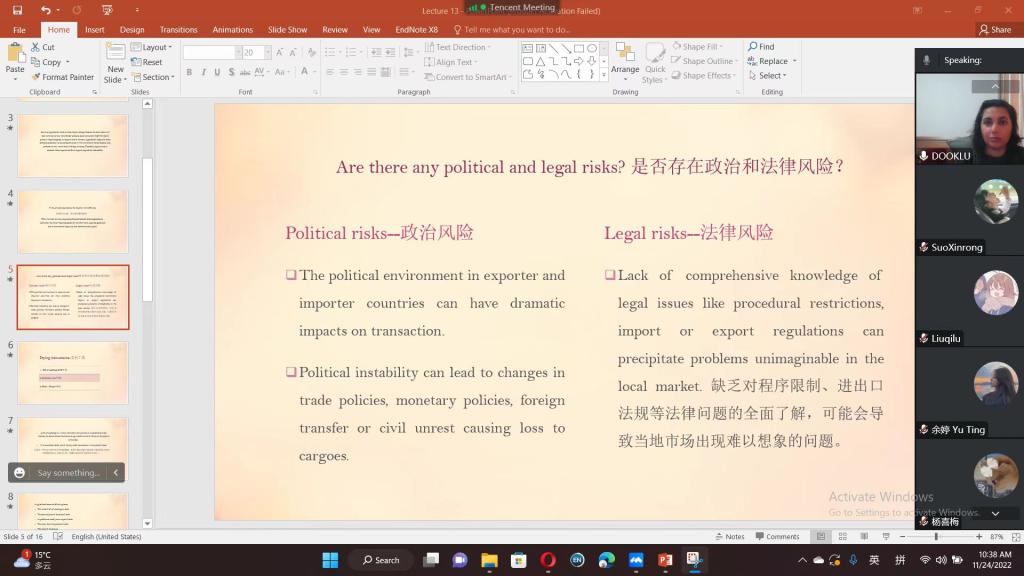Open the emoji picker in chat box
The width and height of the screenshot is (1024, 576).
[x=20, y=472]
